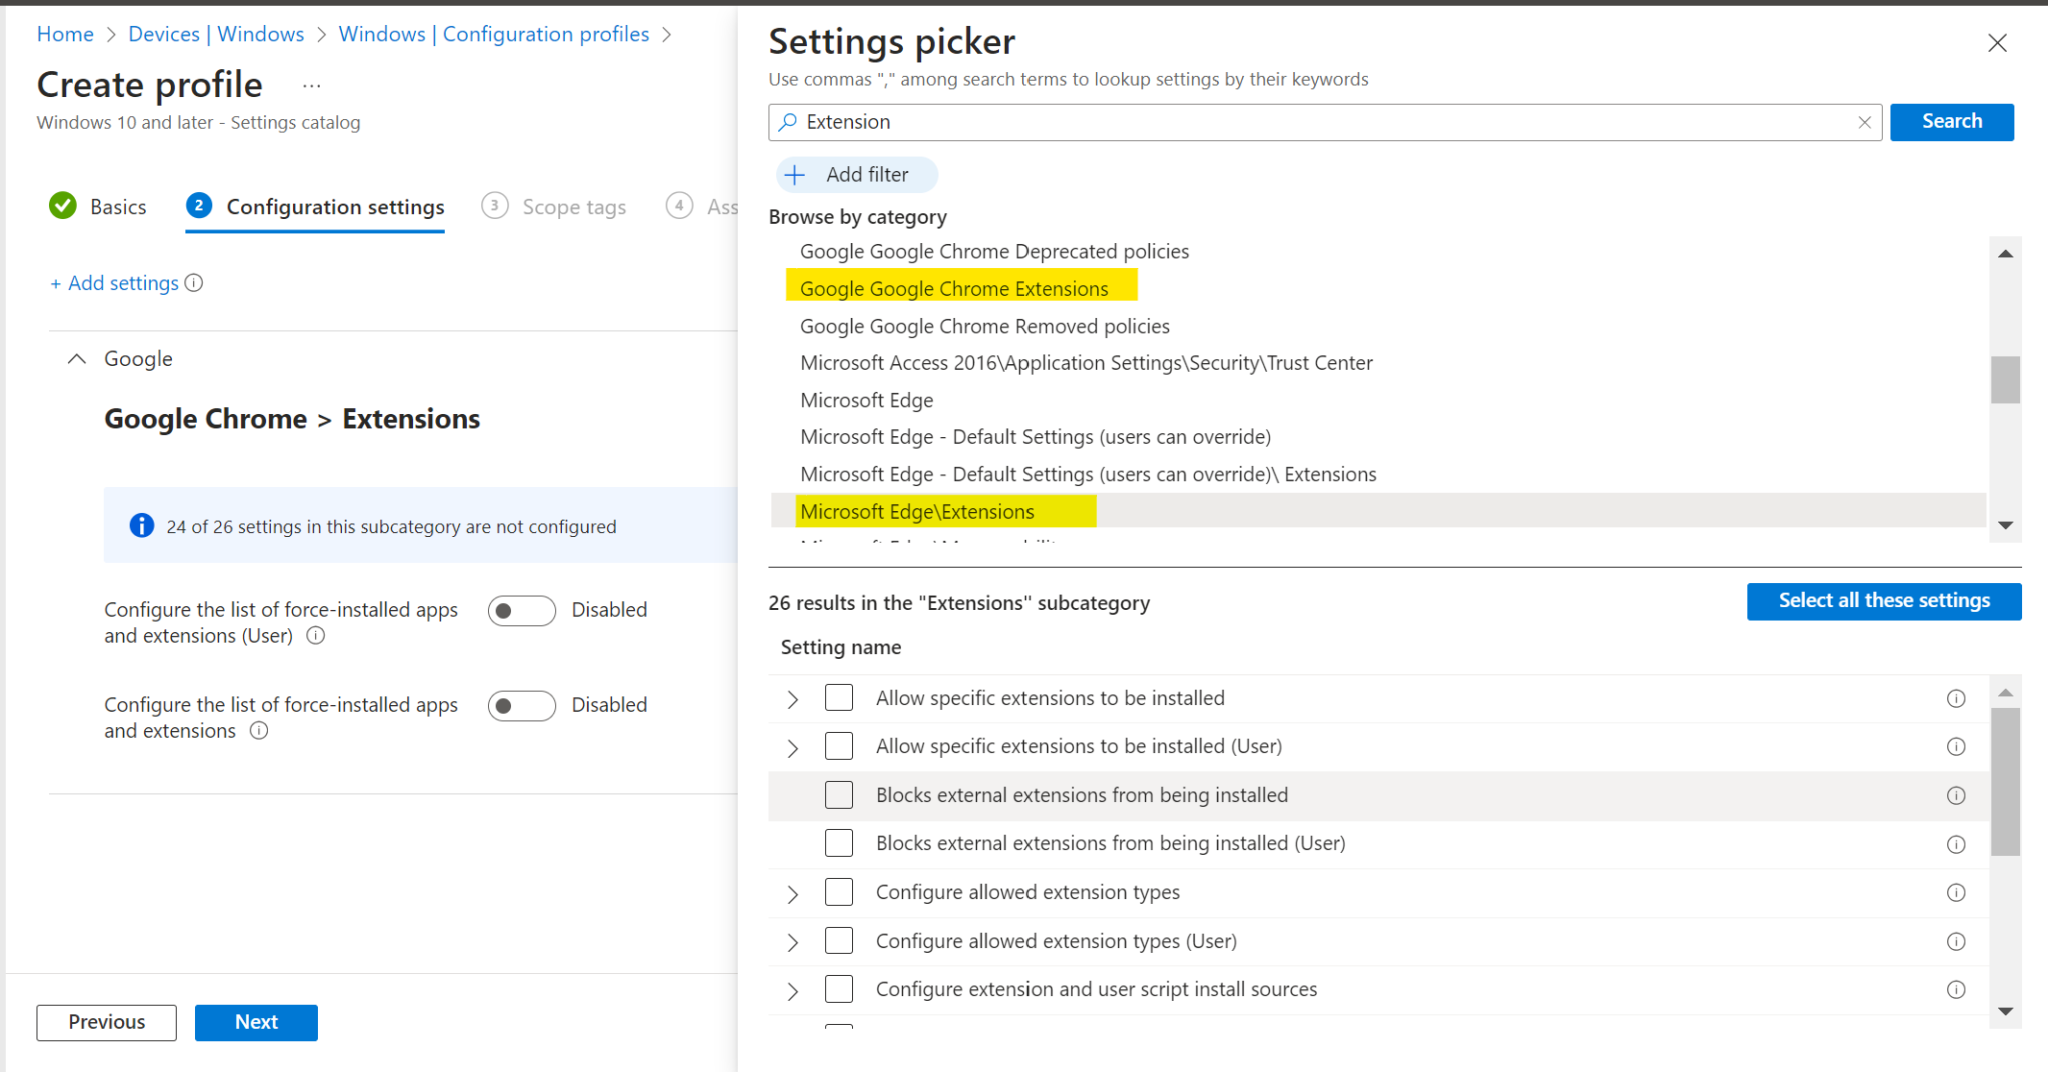The image size is (2048, 1072).
Task: Click info icon next to Add settings
Action: (x=194, y=283)
